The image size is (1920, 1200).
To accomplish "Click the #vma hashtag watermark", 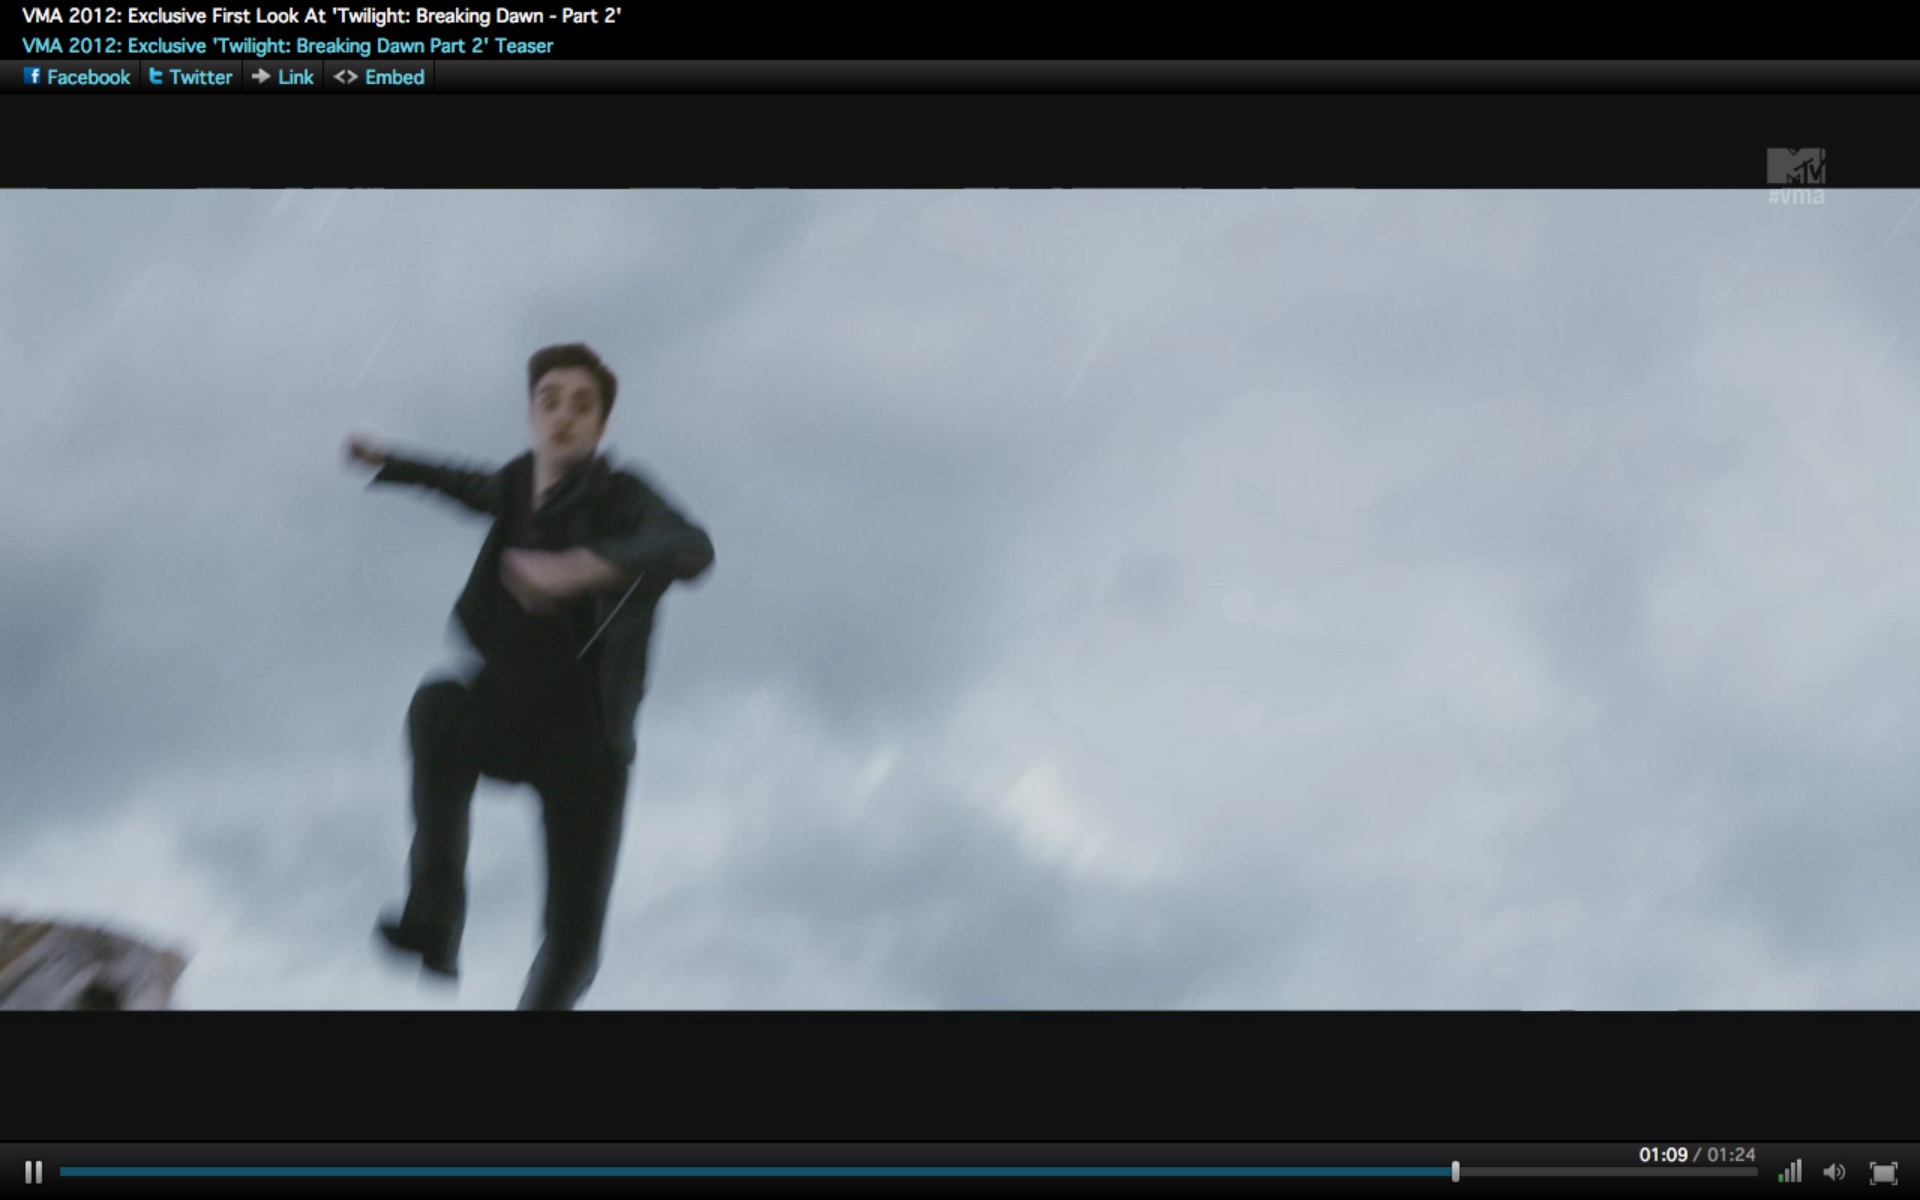I will coord(1796,197).
